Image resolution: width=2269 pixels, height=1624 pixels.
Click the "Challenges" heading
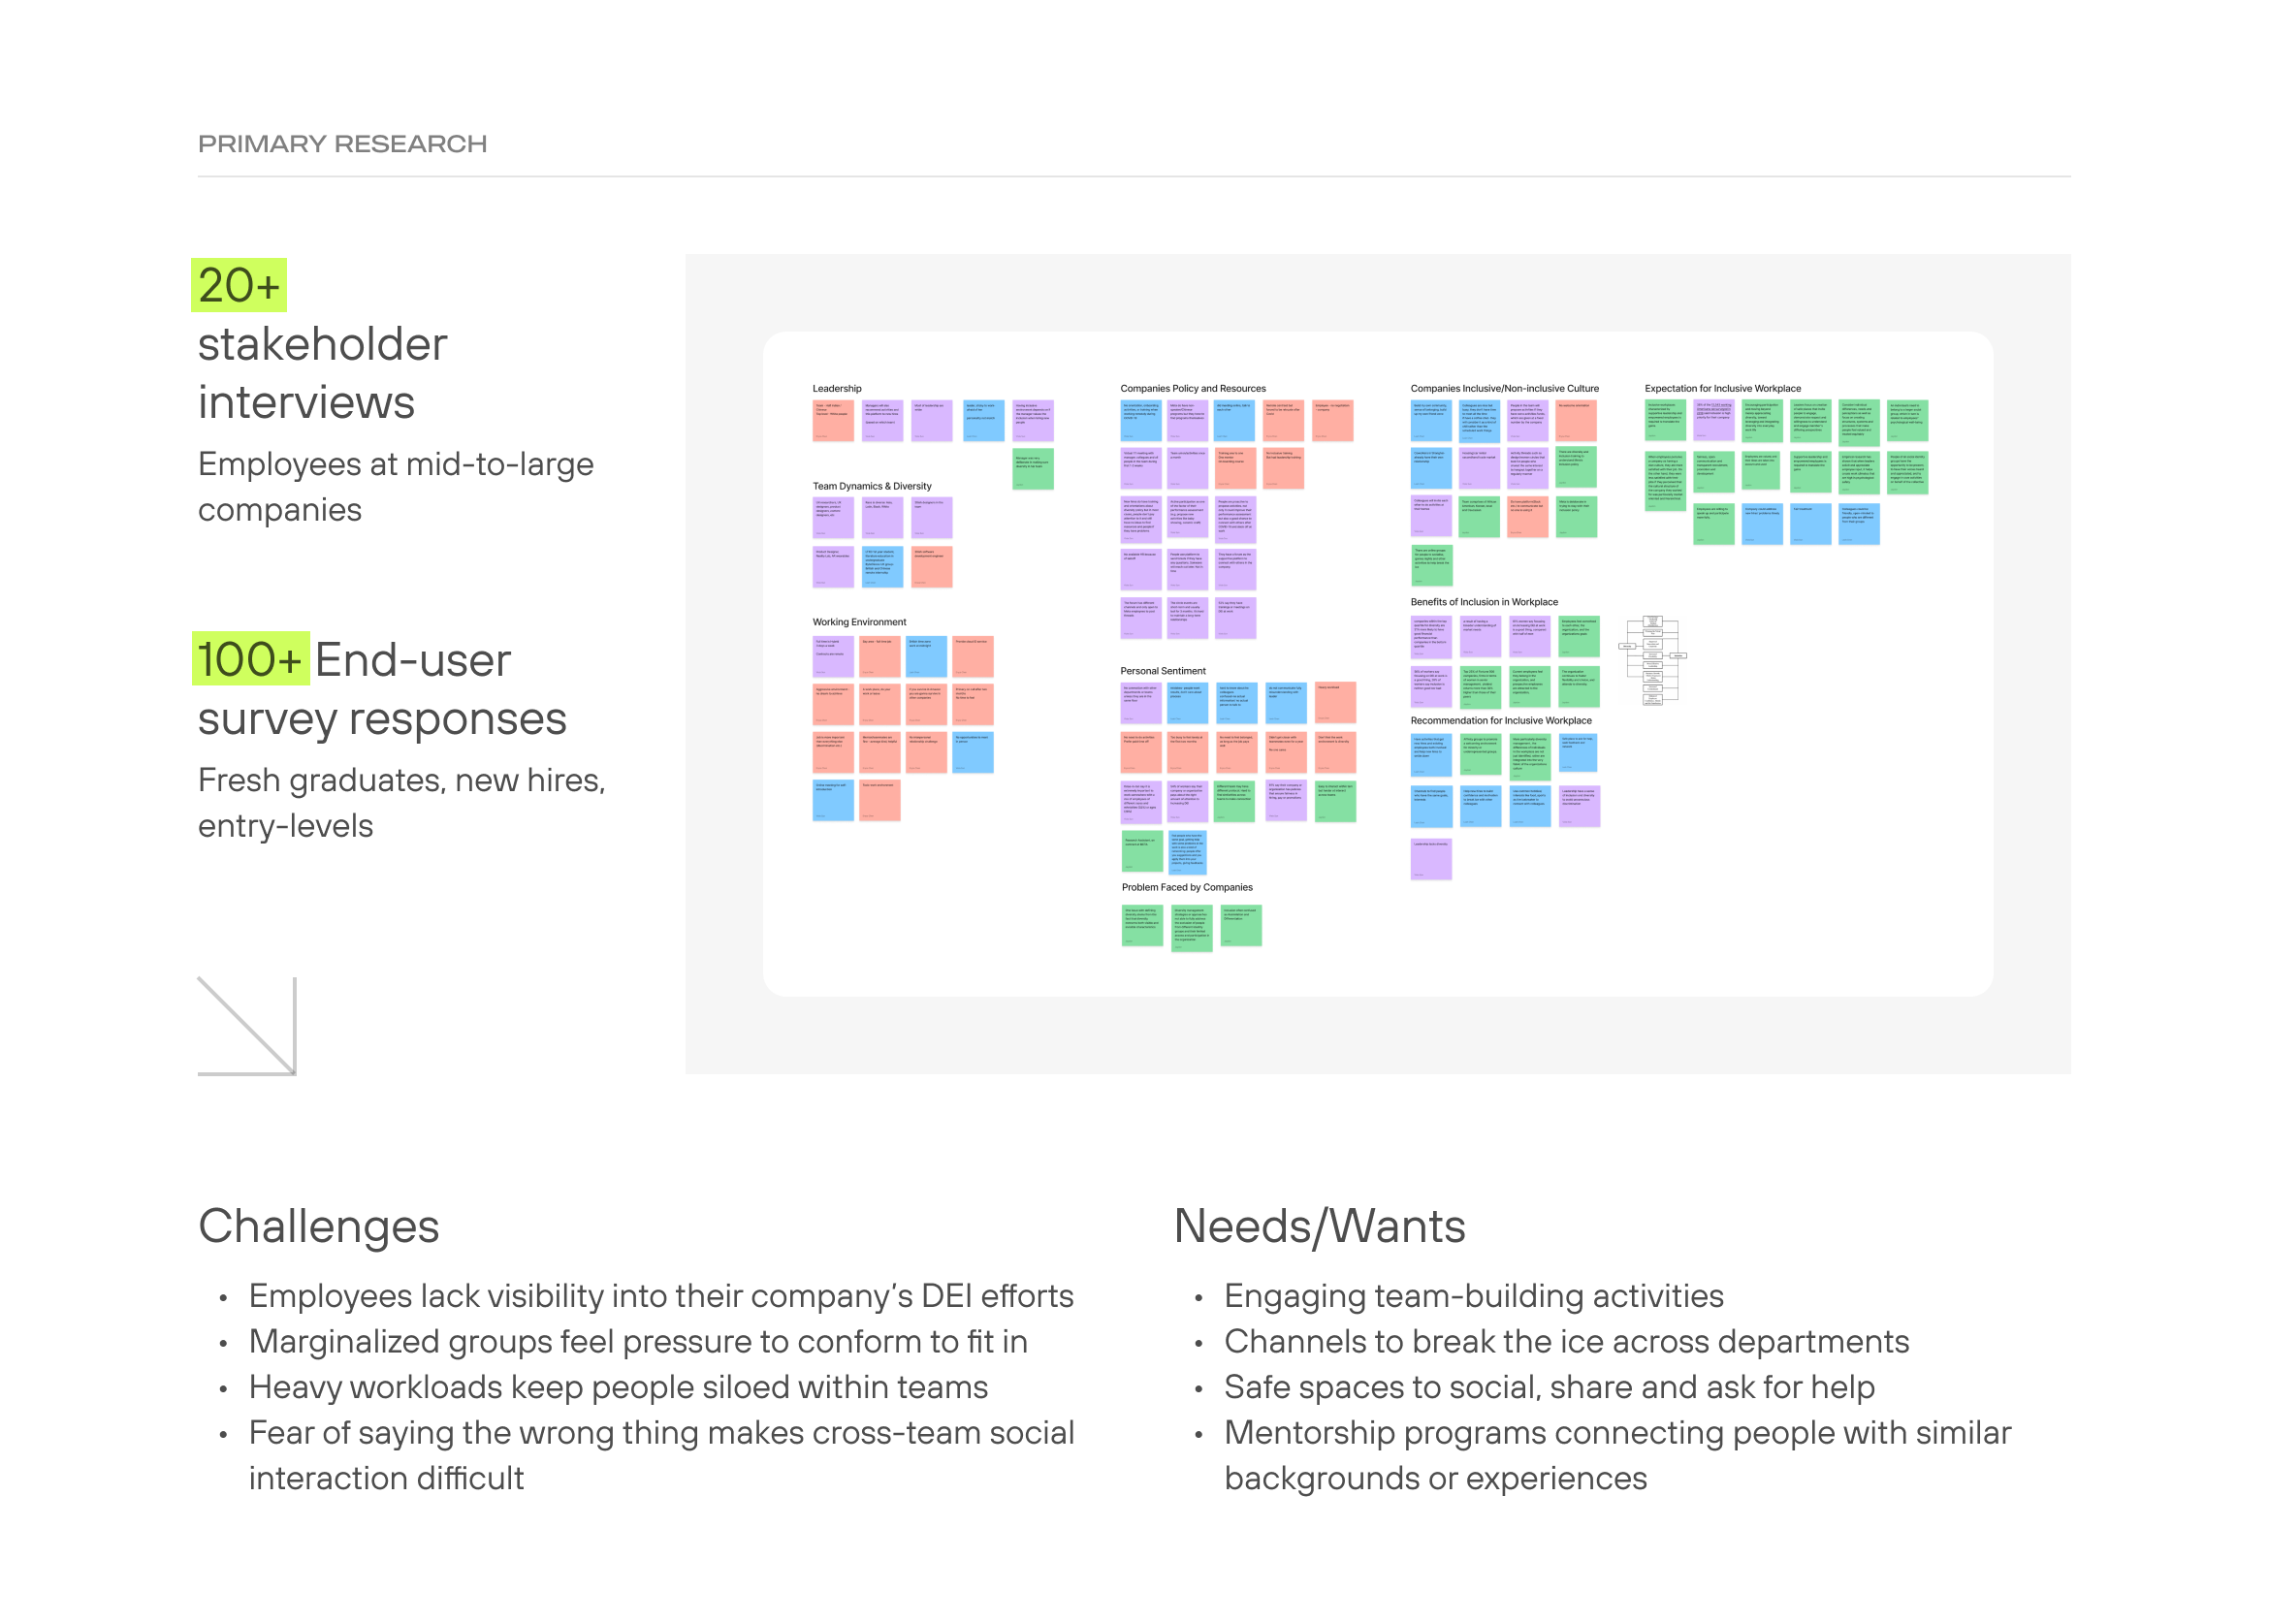(x=318, y=1226)
